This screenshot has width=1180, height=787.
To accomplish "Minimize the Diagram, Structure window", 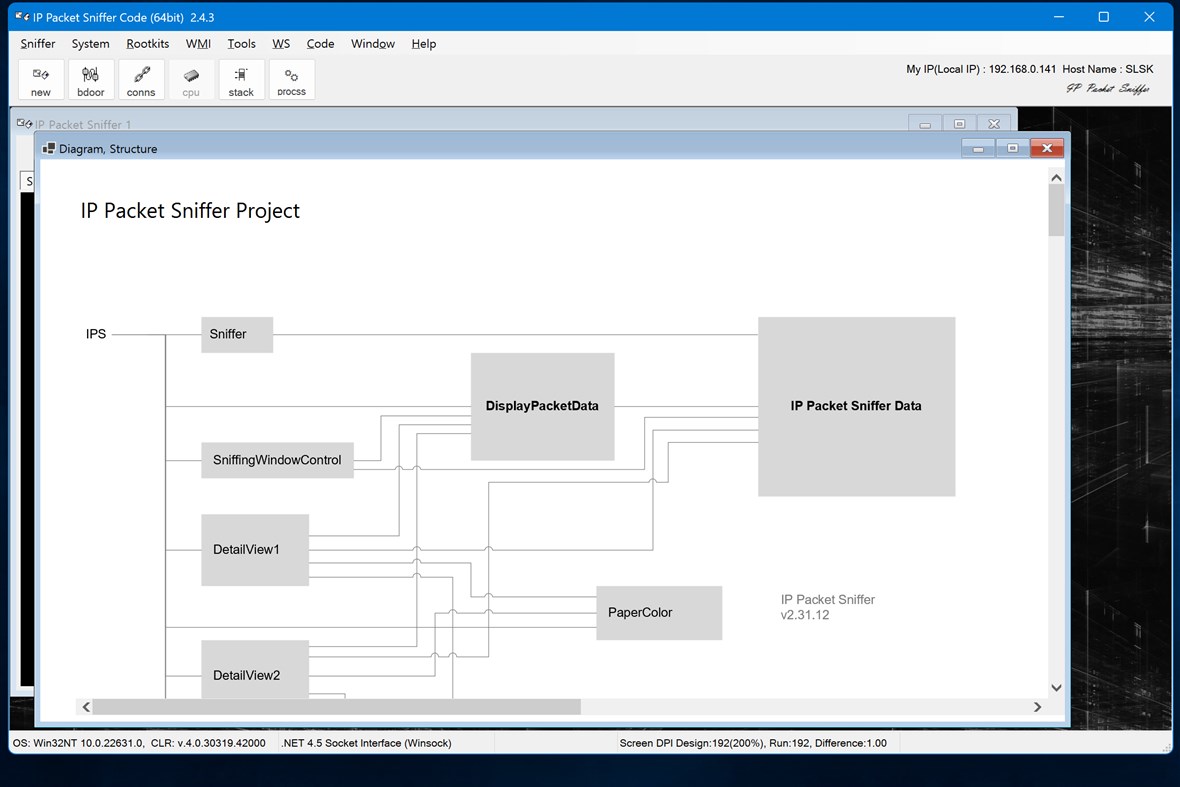I will (978, 148).
